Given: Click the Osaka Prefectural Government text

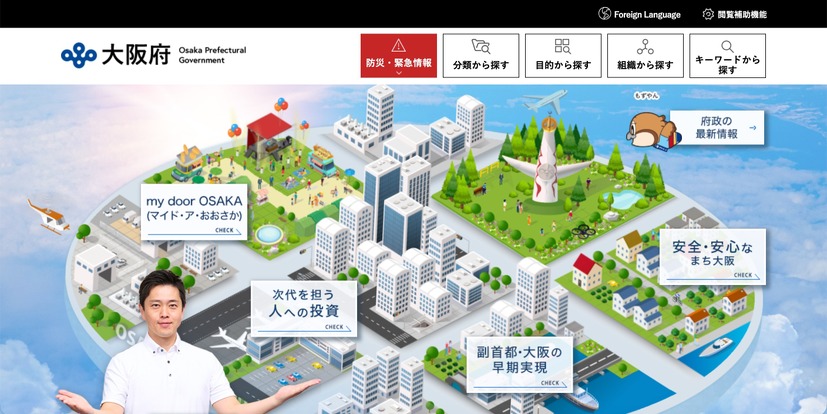Looking at the screenshot, I should (212, 55).
